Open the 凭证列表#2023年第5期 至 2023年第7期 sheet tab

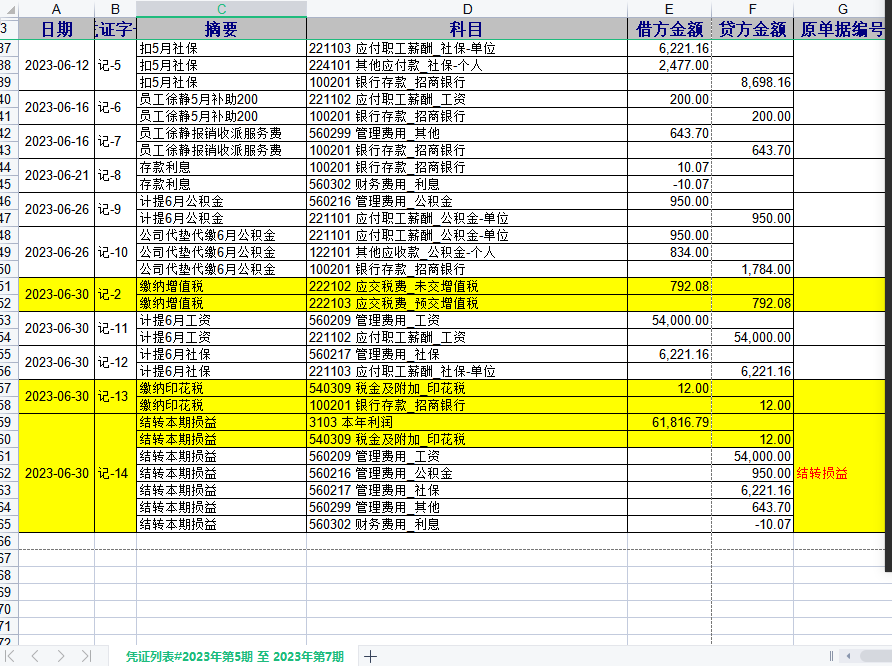coord(234,656)
